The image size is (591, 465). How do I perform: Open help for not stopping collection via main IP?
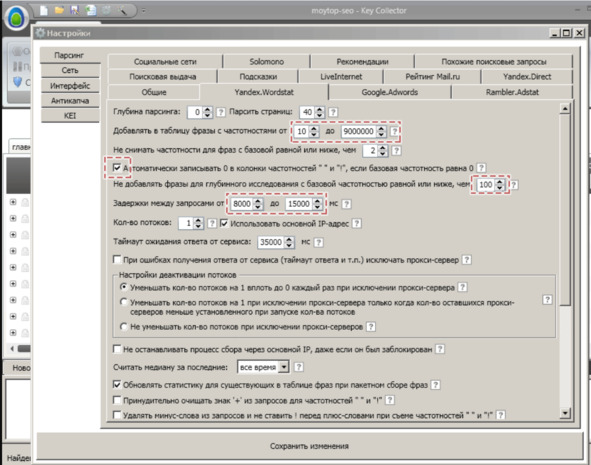(x=440, y=349)
